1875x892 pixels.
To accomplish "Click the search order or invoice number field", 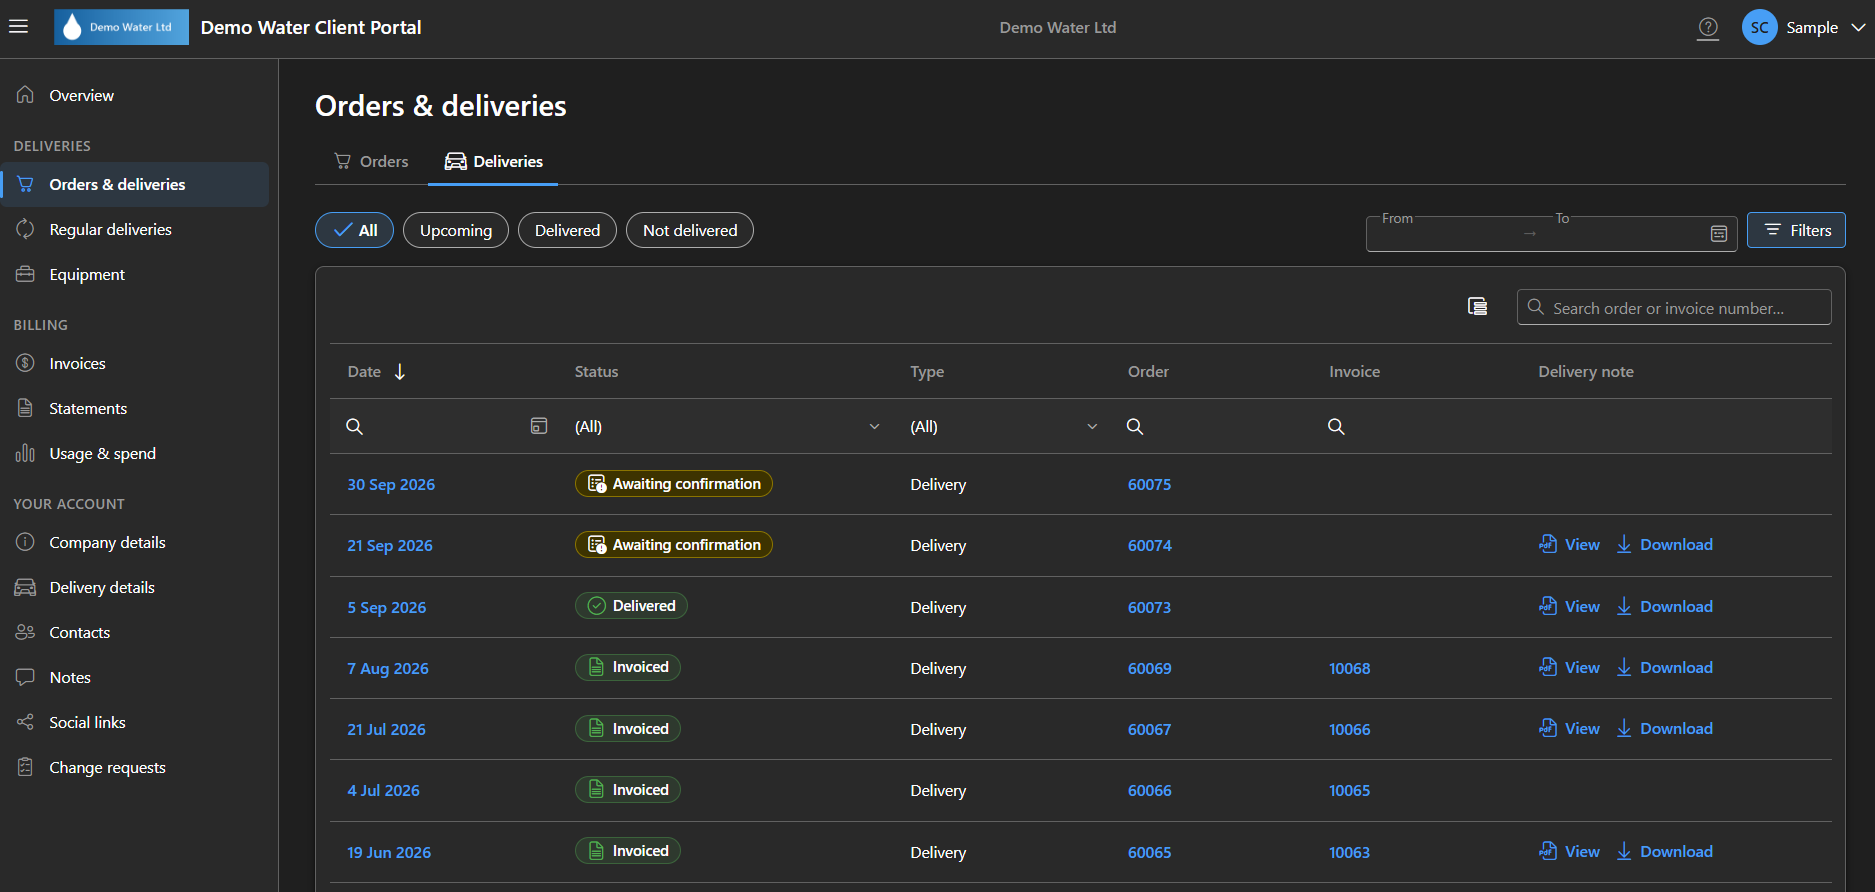I will click(x=1674, y=307).
